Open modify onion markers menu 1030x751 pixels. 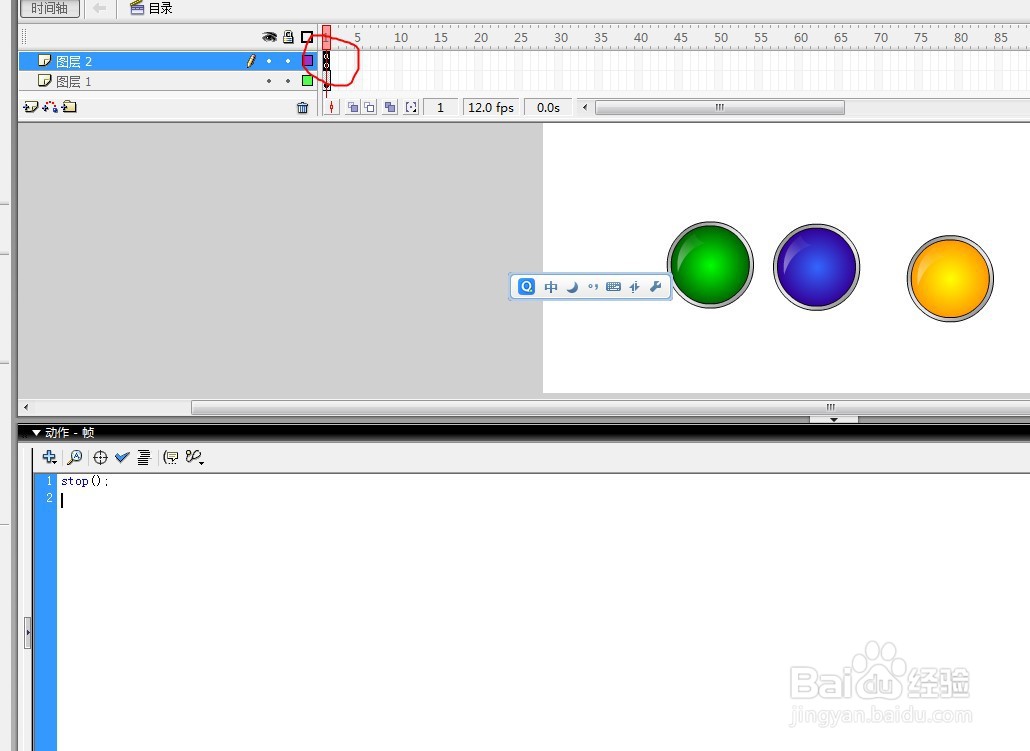point(411,107)
